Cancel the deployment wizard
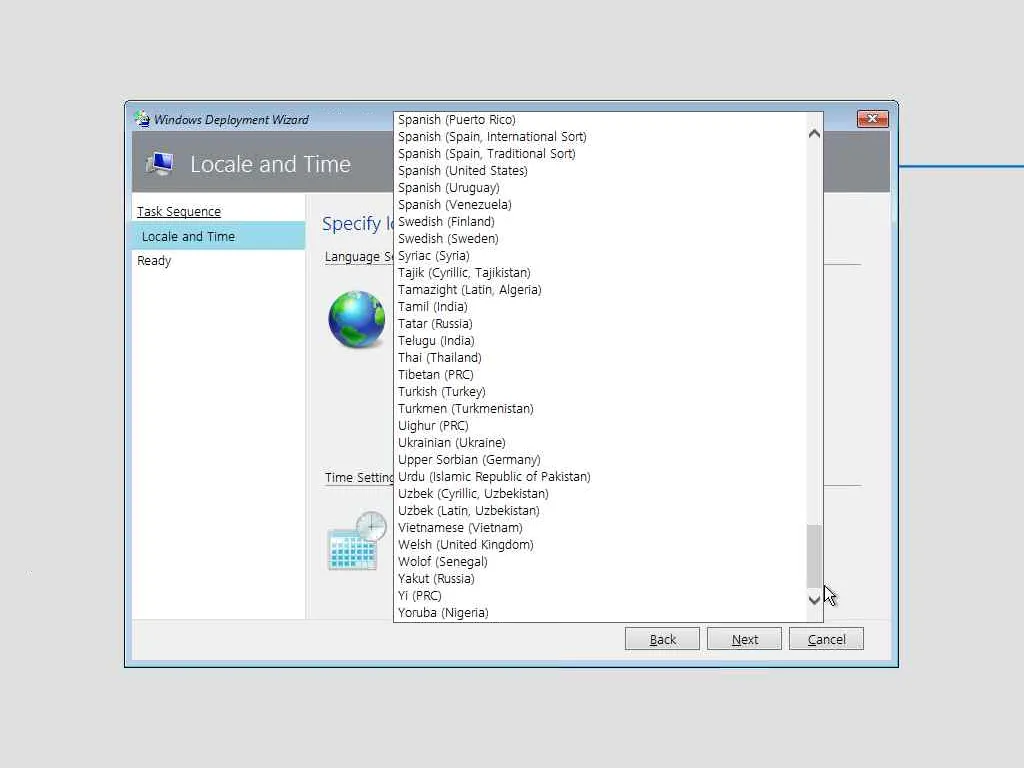This screenshot has height=768, width=1024. coord(826,639)
